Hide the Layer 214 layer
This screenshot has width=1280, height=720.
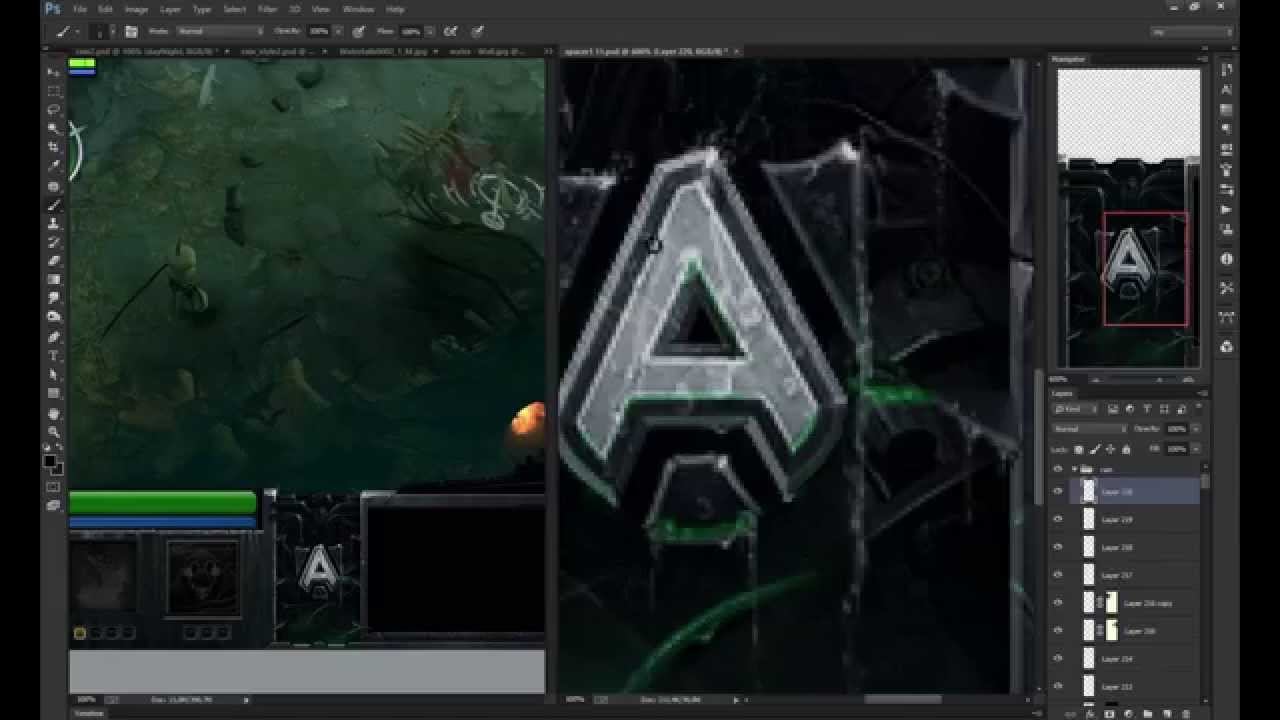[x=1058, y=659]
